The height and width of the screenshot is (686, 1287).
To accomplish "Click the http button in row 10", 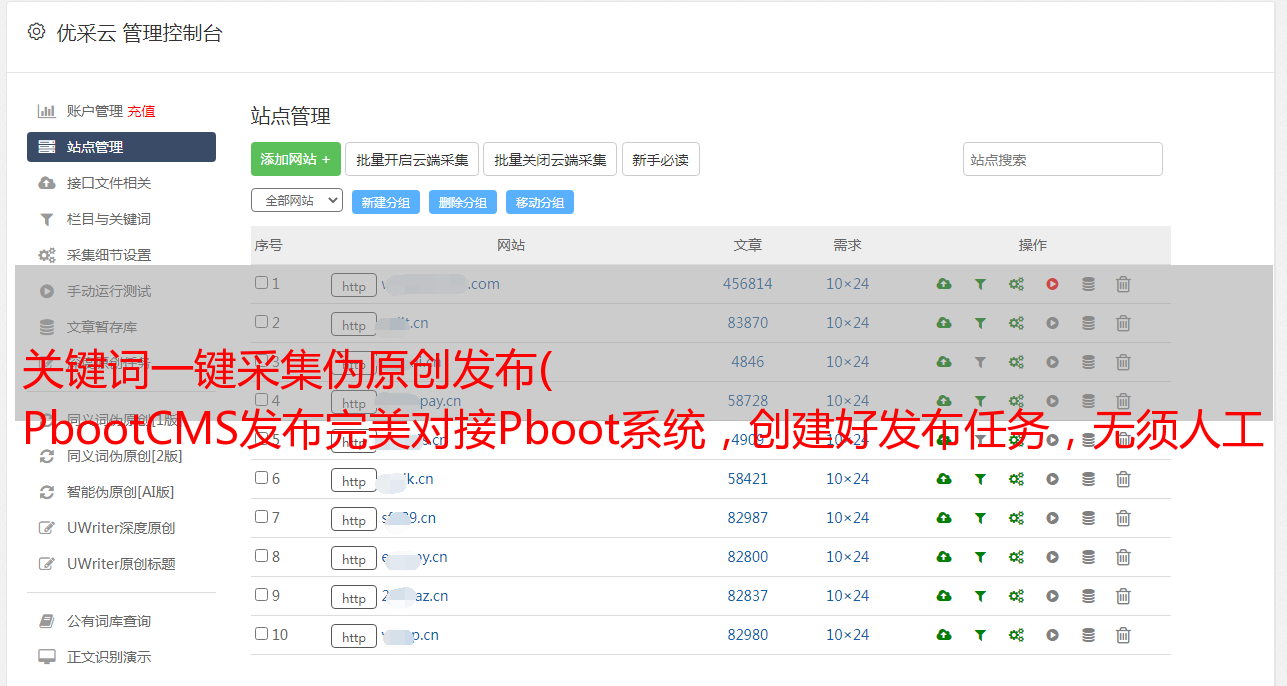I will (x=354, y=636).
